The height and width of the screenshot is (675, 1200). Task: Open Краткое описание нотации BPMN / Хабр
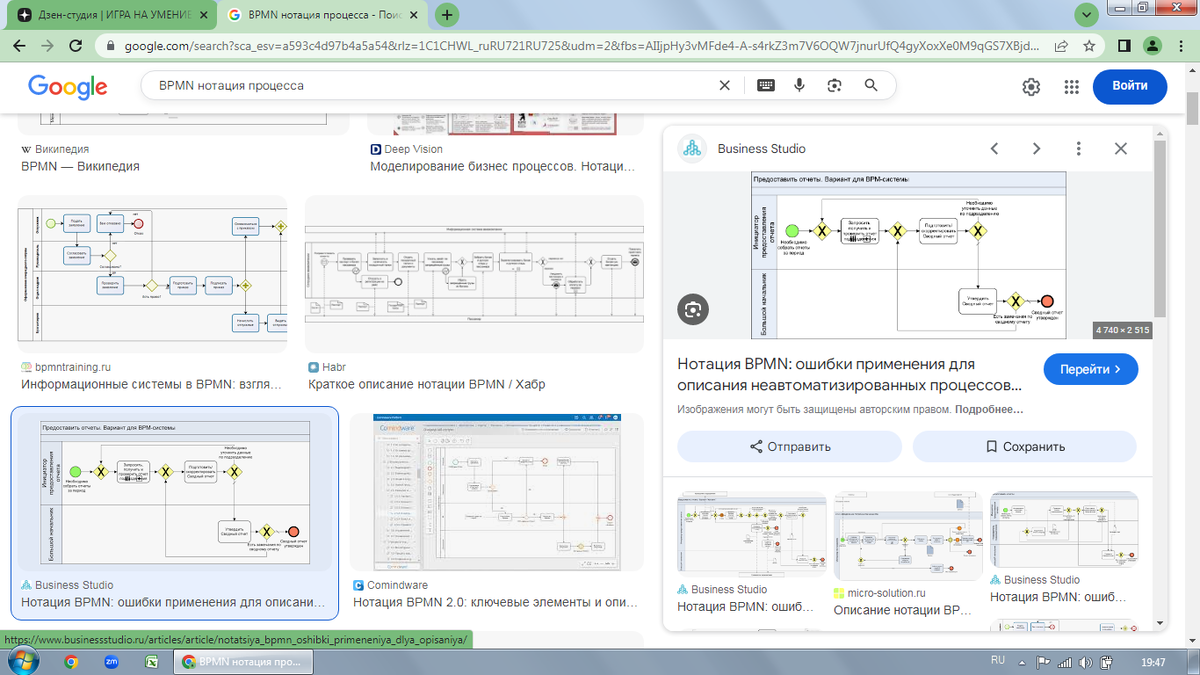pyautogui.click(x=426, y=384)
